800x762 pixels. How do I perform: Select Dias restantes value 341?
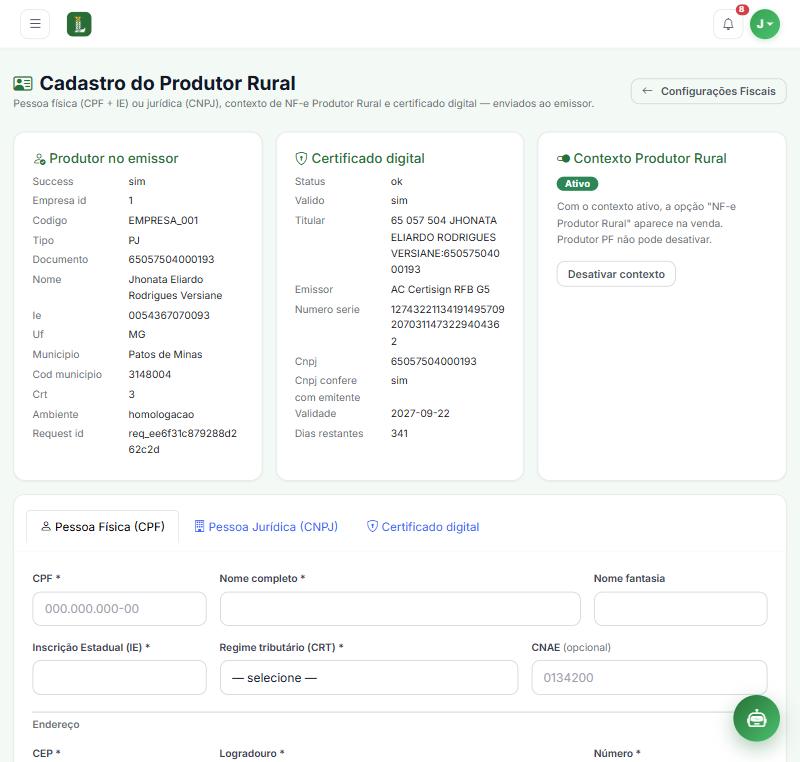point(399,433)
